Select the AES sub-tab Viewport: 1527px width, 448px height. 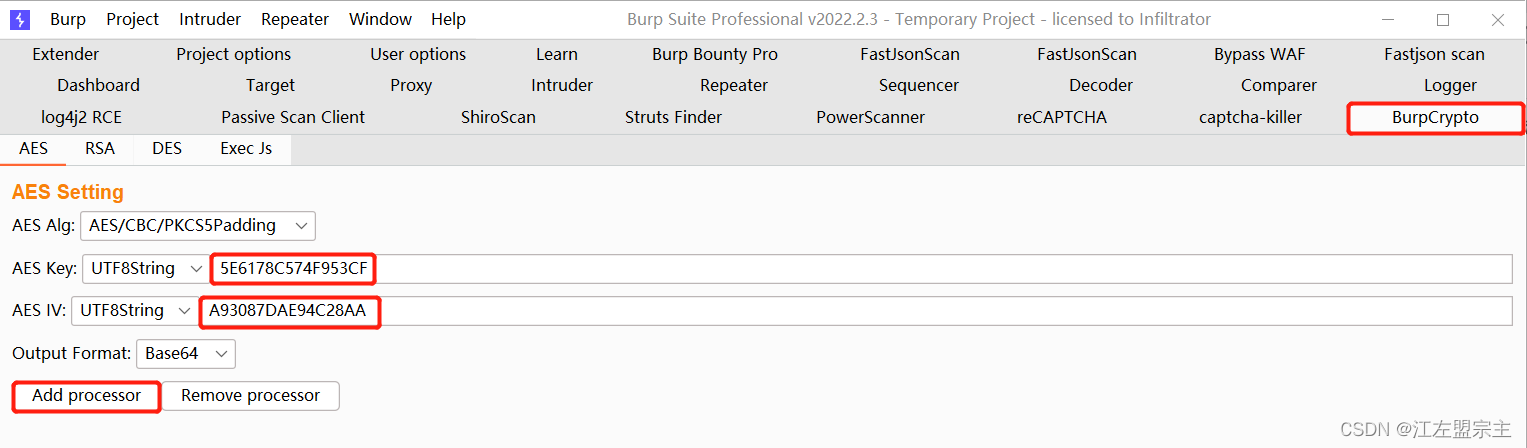click(x=34, y=149)
